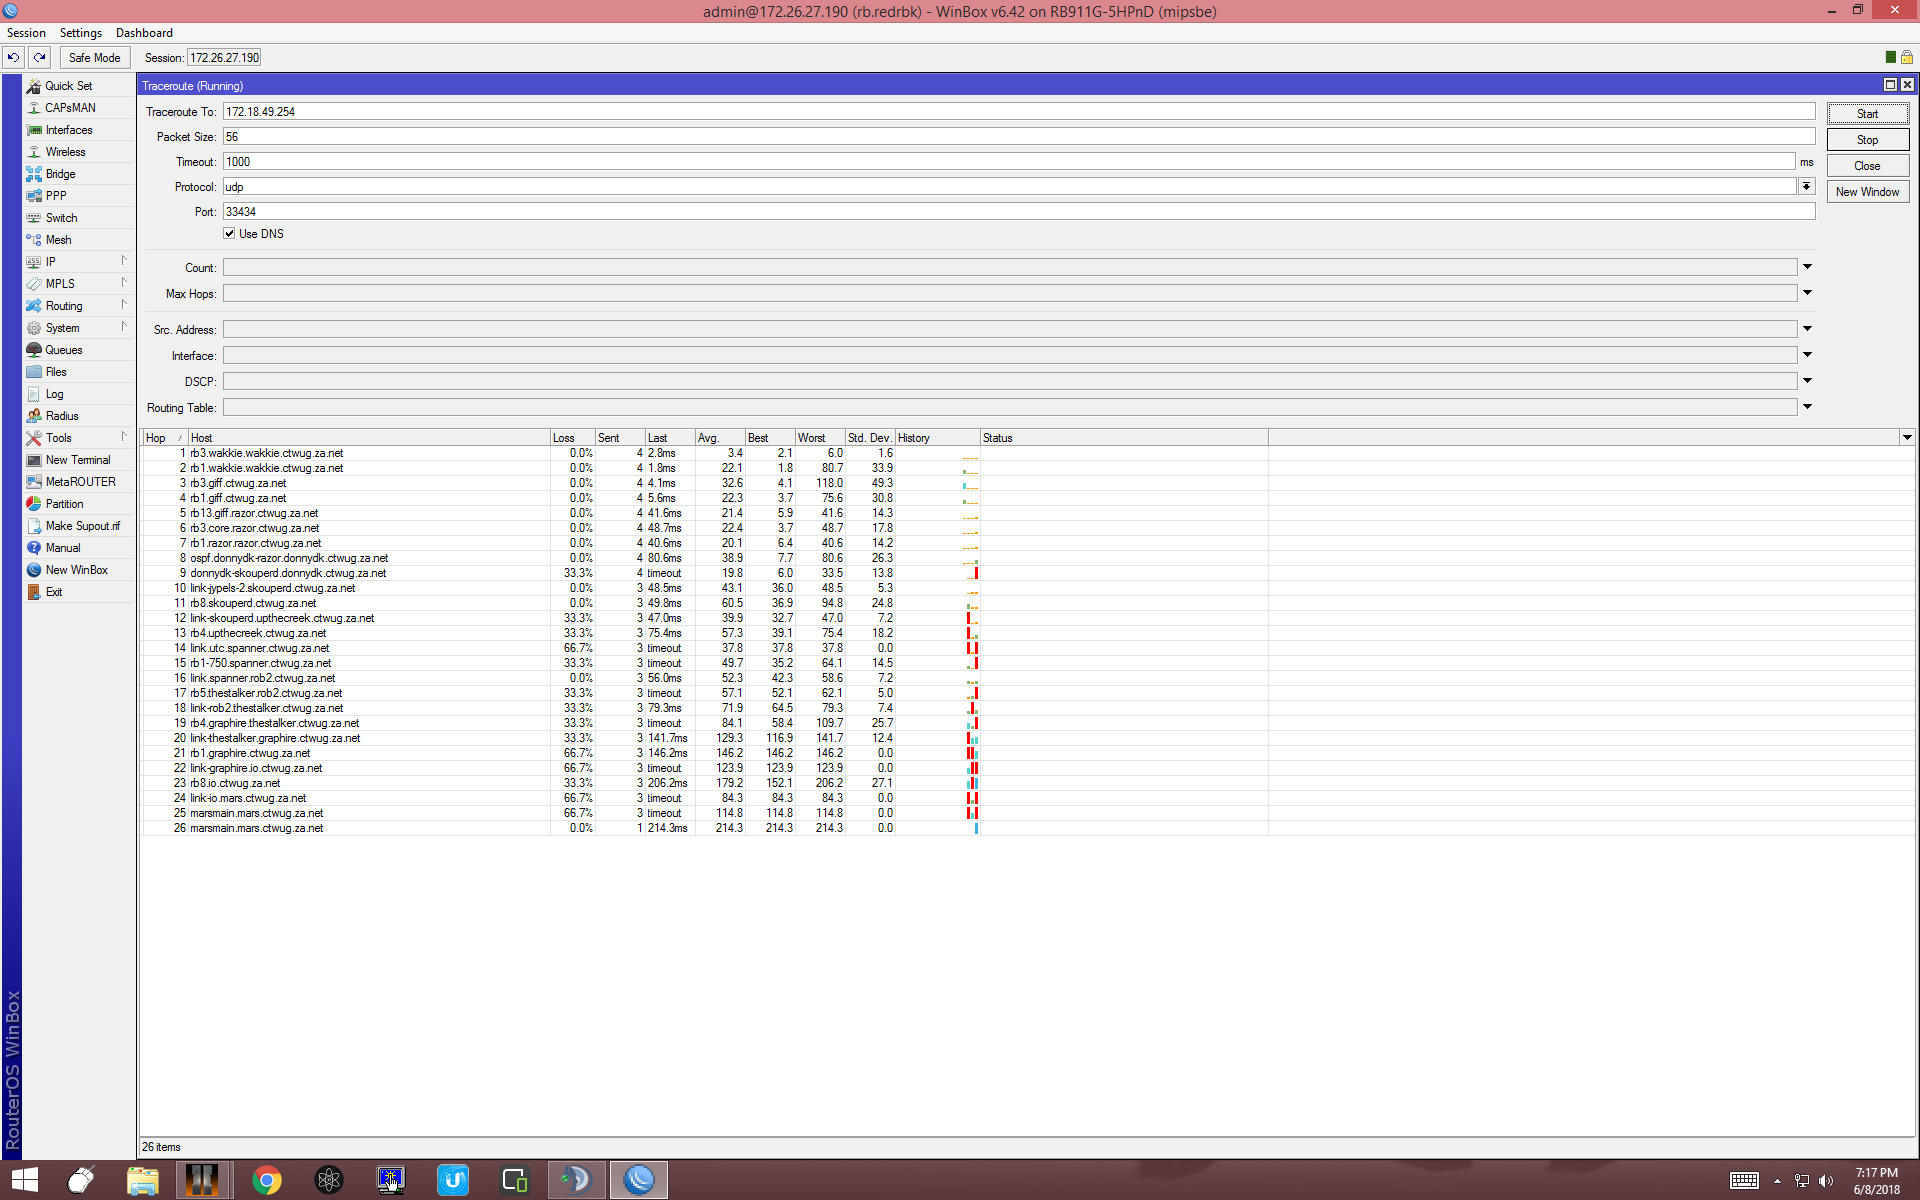Image resolution: width=1920 pixels, height=1200 pixels.
Task: Click the New Window button
Action: 1867,192
